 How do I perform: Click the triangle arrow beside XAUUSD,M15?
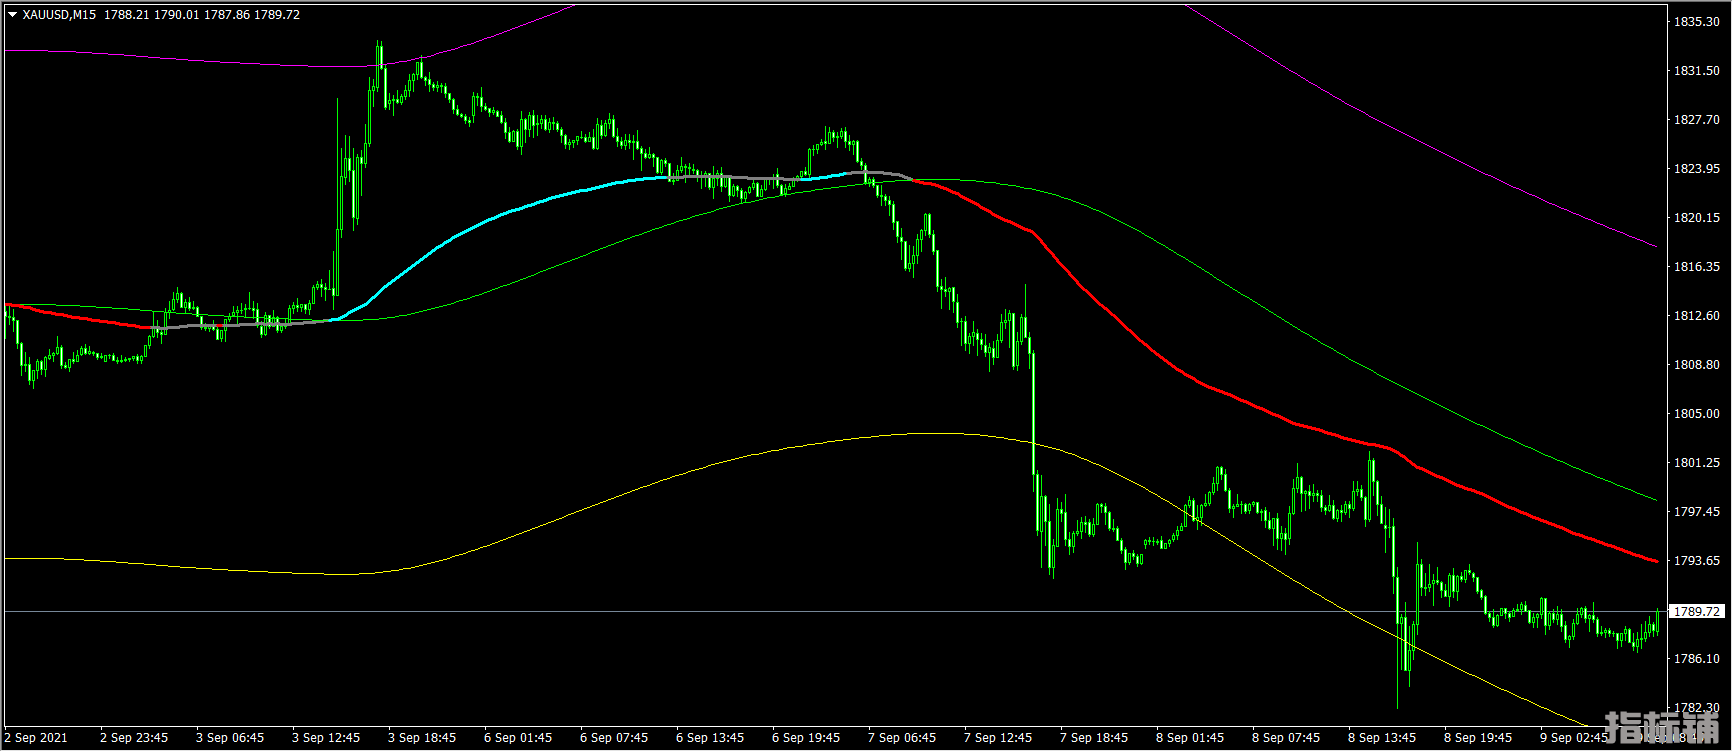12,15
